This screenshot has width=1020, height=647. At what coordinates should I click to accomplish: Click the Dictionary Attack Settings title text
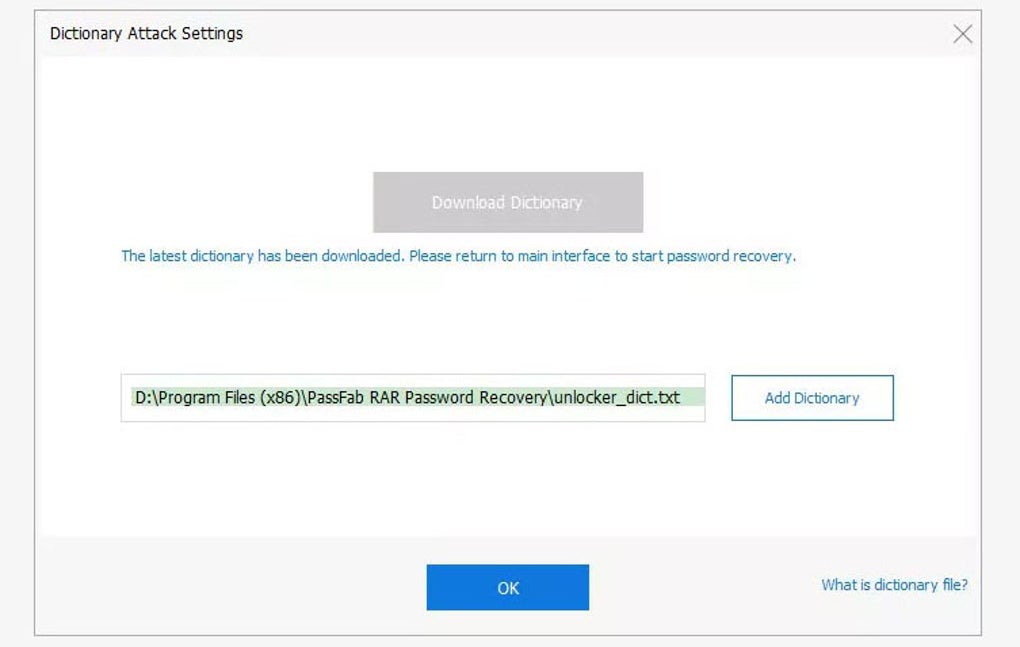pyautogui.click(x=145, y=33)
